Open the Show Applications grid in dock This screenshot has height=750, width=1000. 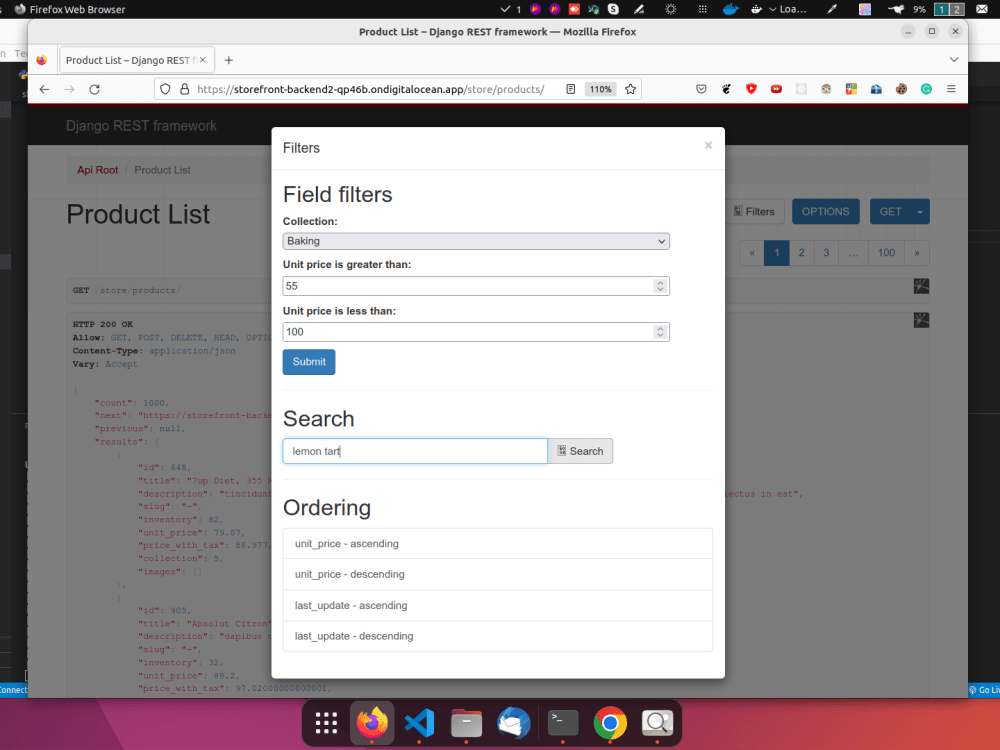pos(326,723)
